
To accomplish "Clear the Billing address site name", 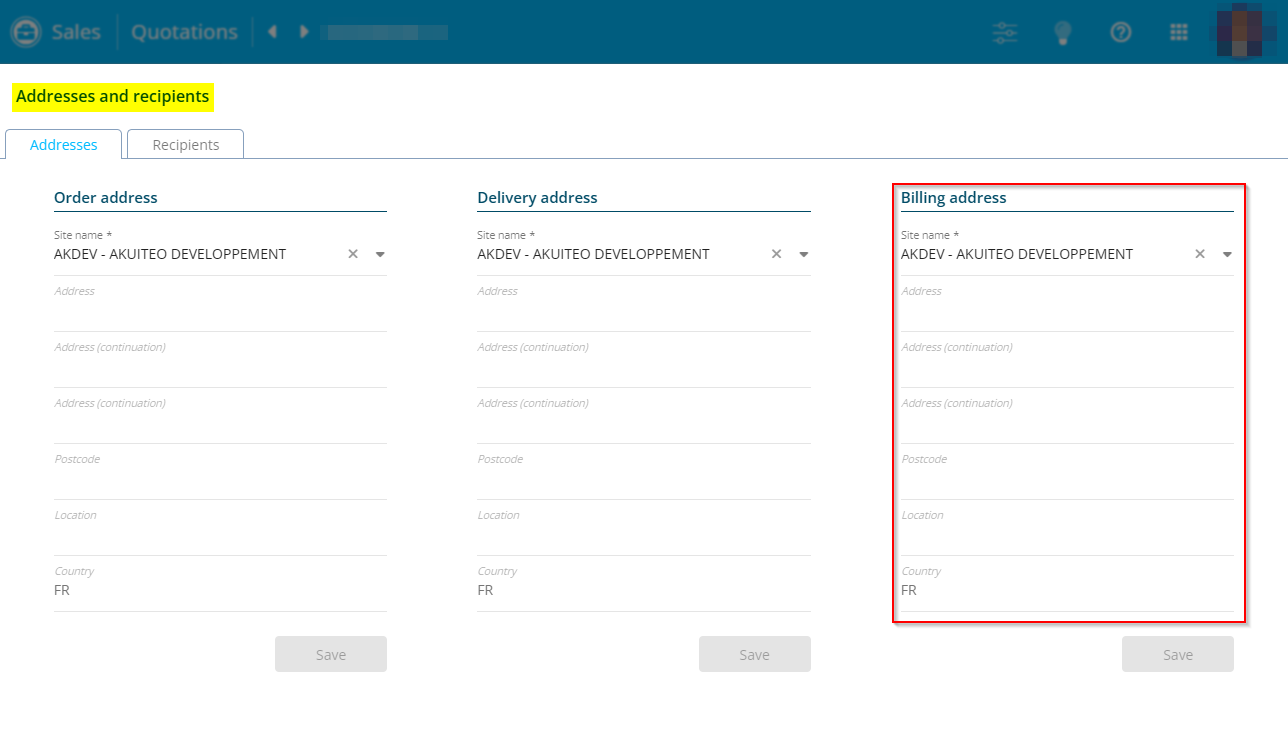I will [1200, 254].
